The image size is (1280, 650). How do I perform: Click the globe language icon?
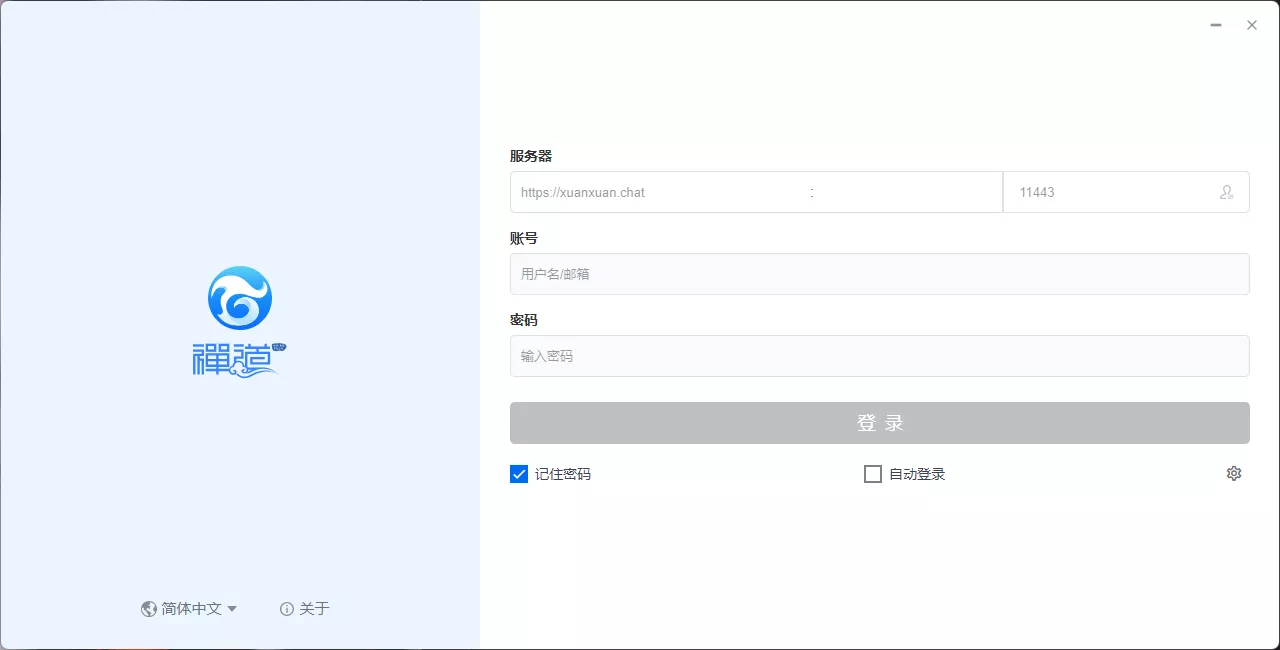click(149, 609)
